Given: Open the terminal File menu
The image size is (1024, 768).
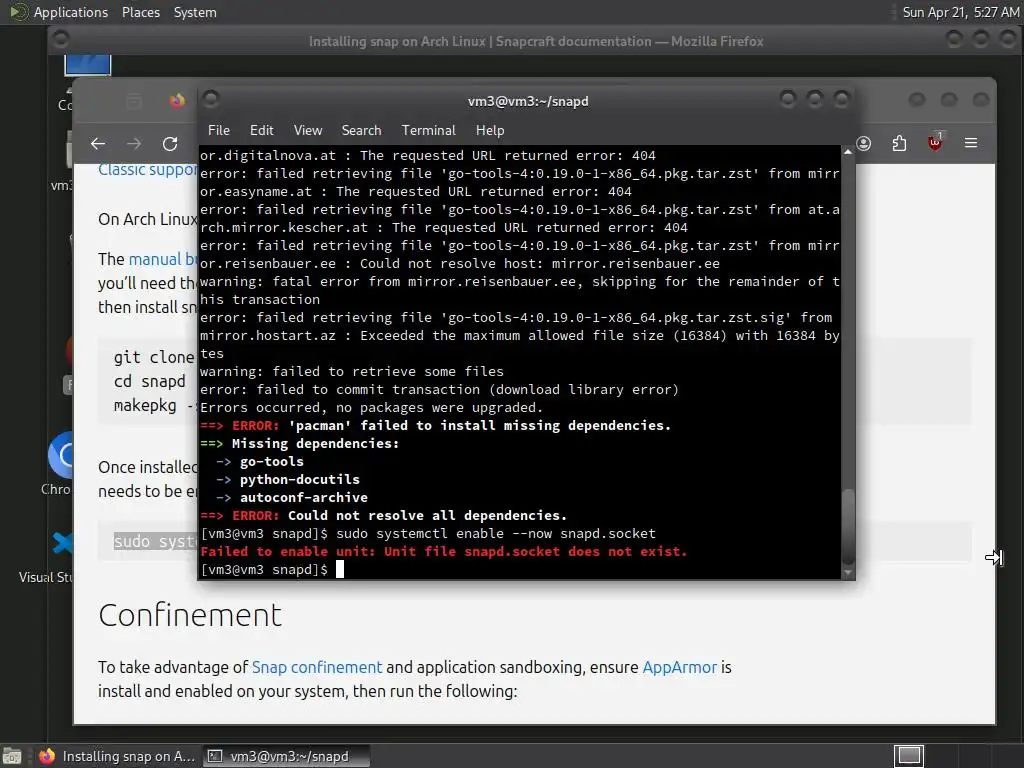Looking at the screenshot, I should pos(218,130).
